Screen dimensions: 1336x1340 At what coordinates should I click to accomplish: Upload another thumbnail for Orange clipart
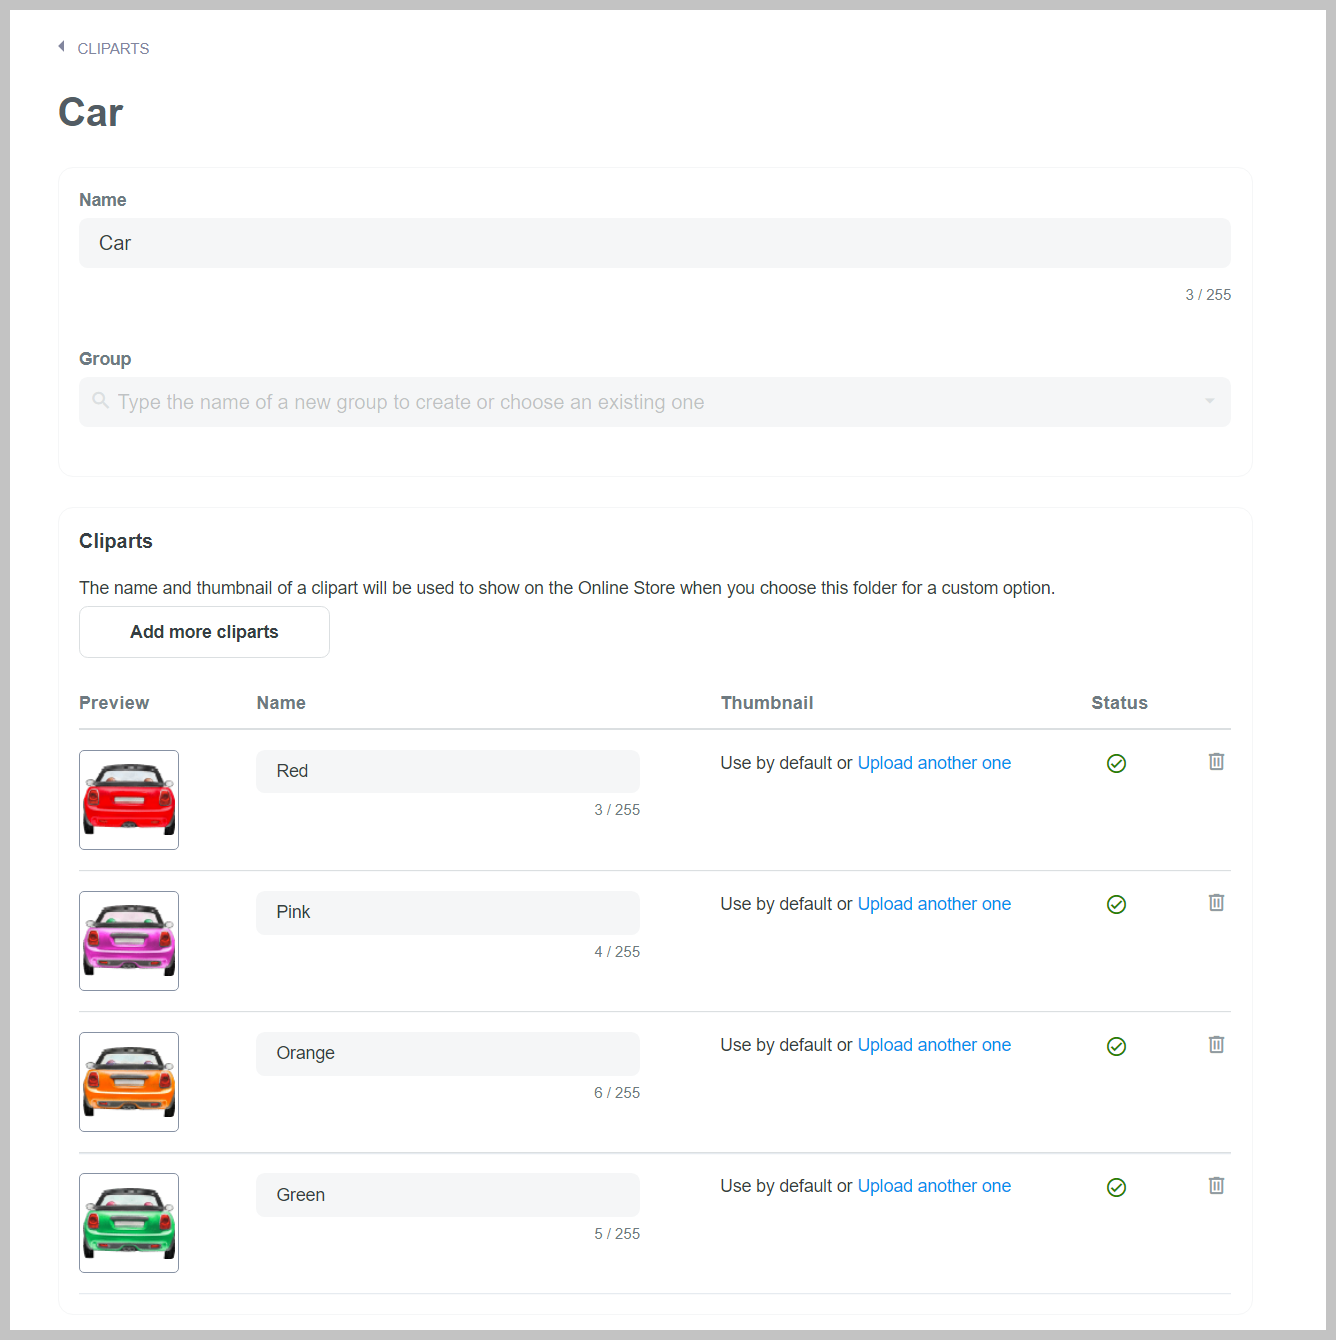(934, 1045)
